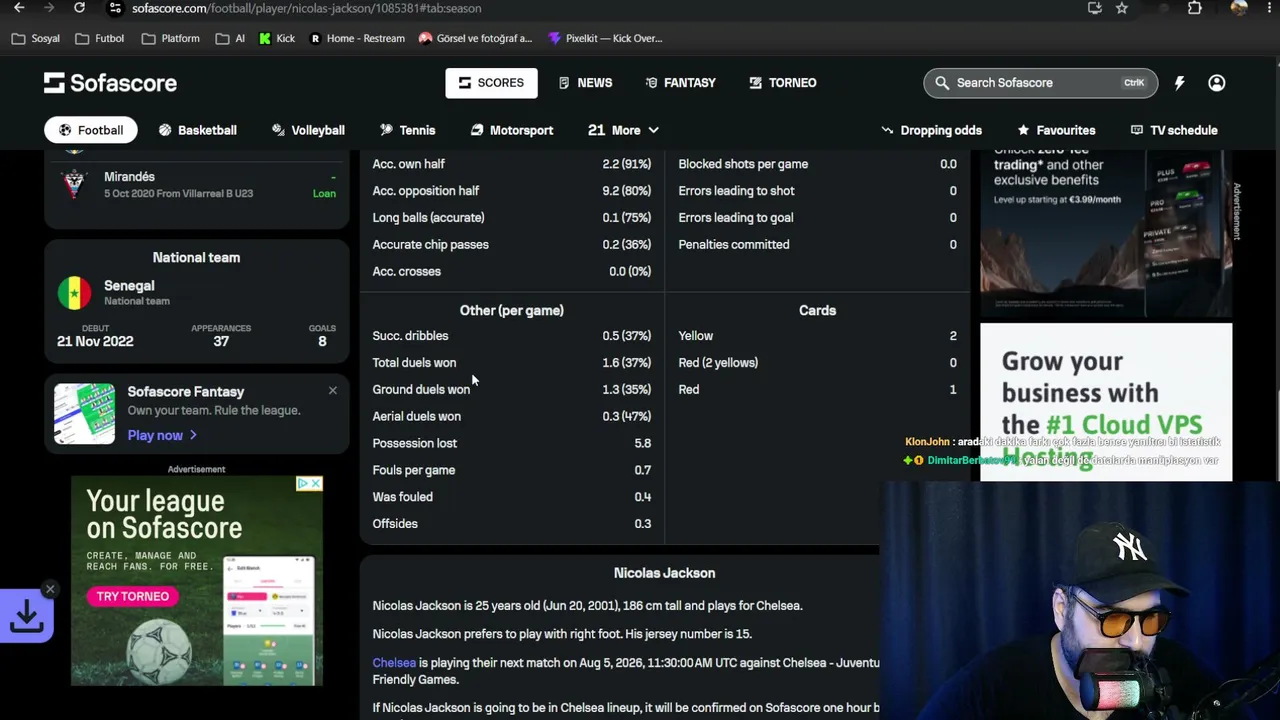Click the 'Errors leading to goal' label

coord(736,217)
